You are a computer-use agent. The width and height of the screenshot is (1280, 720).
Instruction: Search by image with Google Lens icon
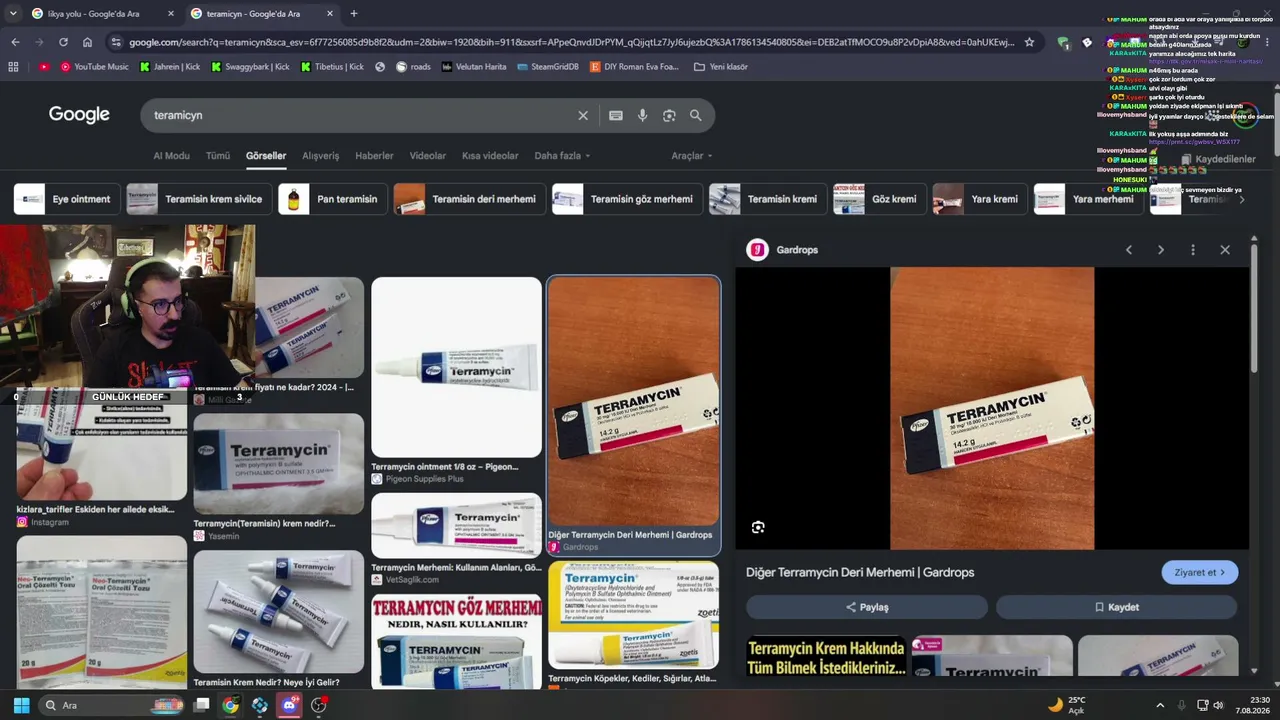point(669,115)
